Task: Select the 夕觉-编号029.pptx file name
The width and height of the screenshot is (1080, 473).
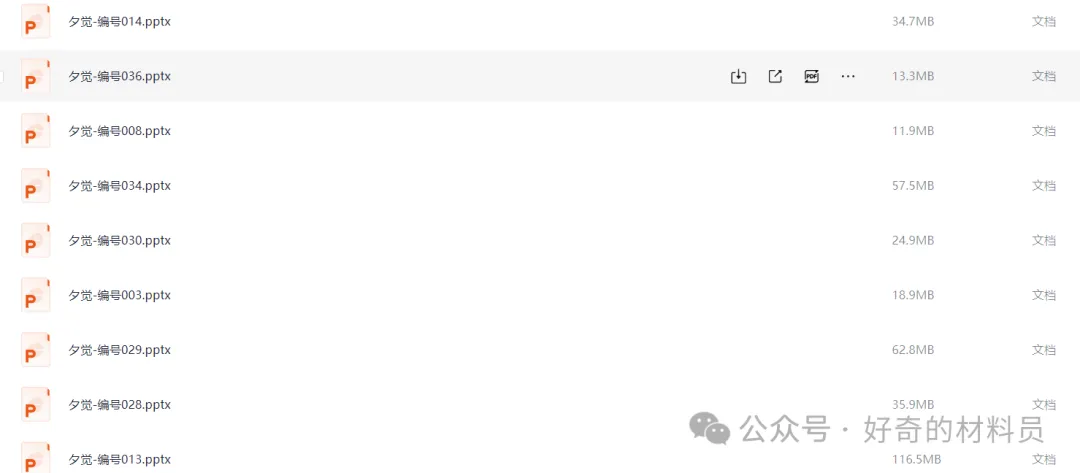Action: 119,350
